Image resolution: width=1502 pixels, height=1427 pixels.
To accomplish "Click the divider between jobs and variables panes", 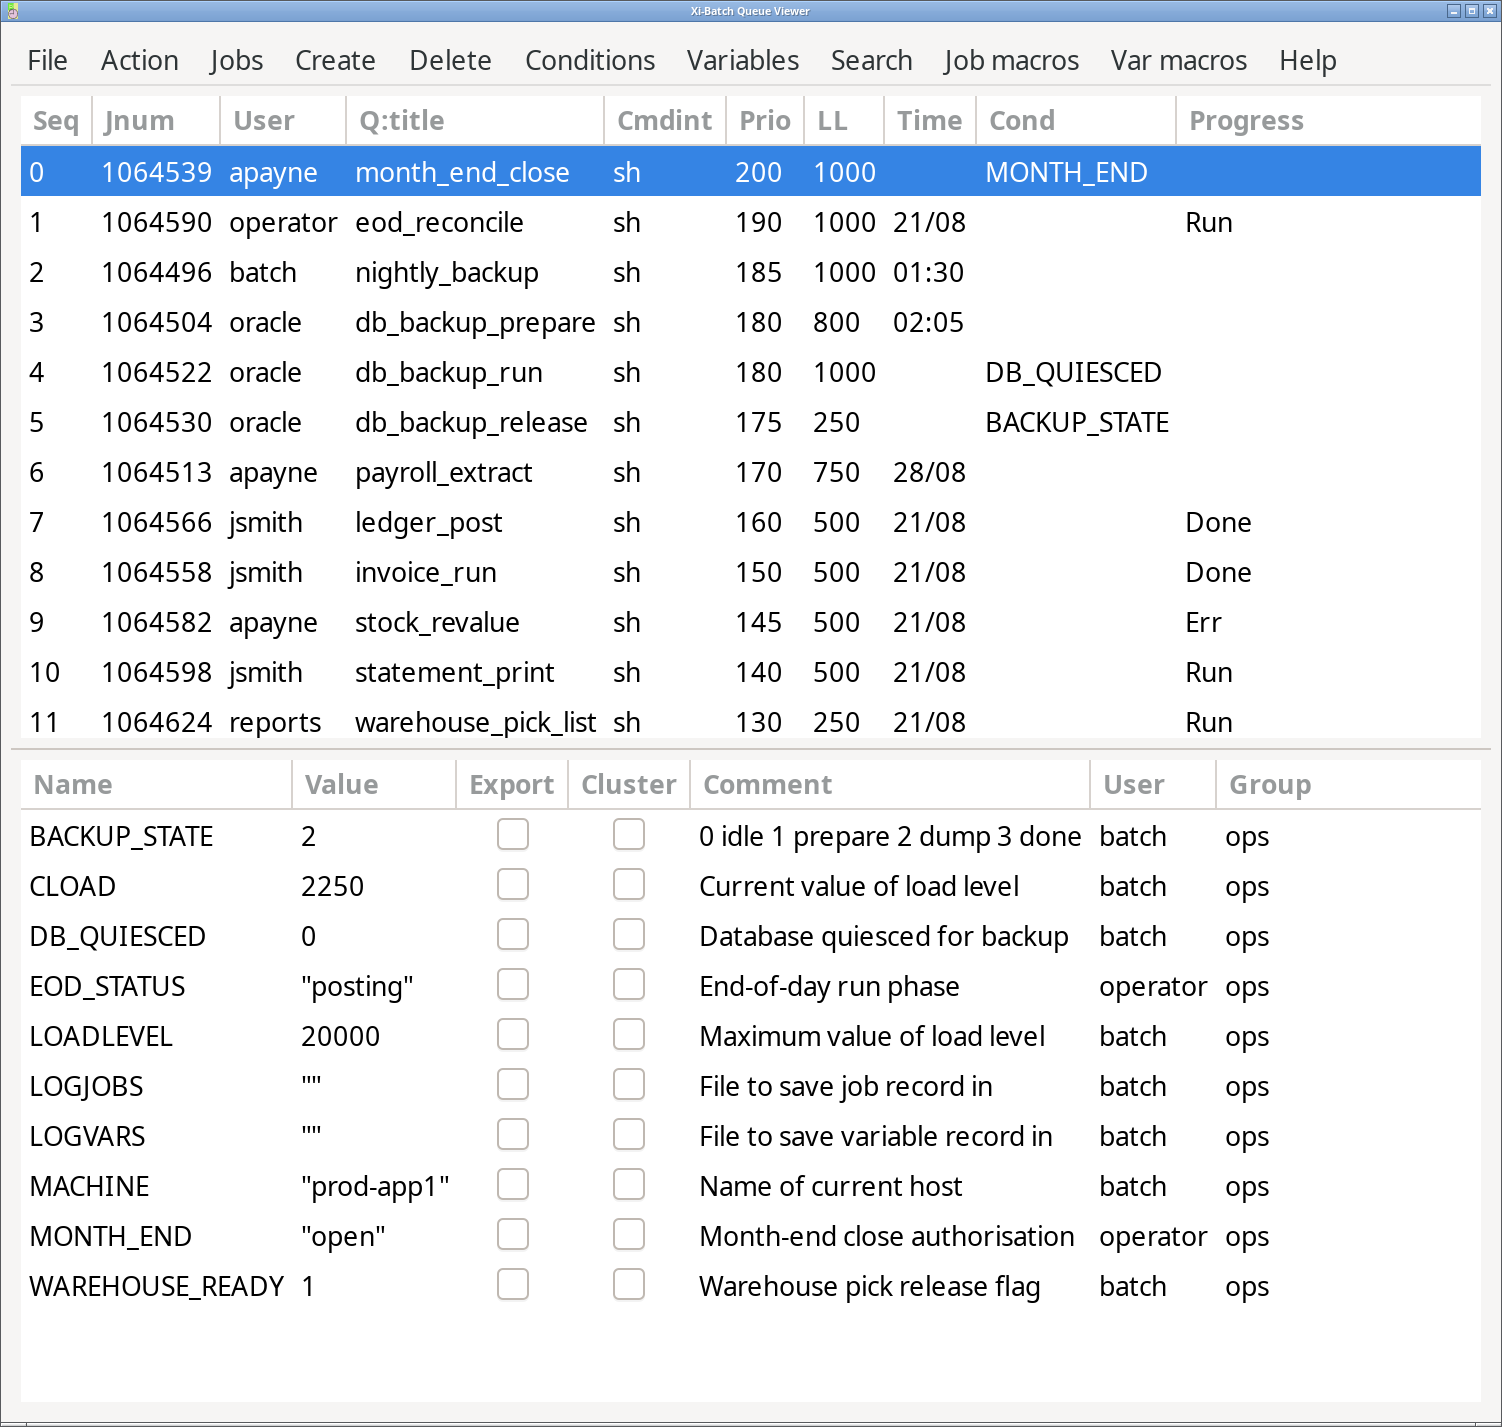I will (x=750, y=749).
